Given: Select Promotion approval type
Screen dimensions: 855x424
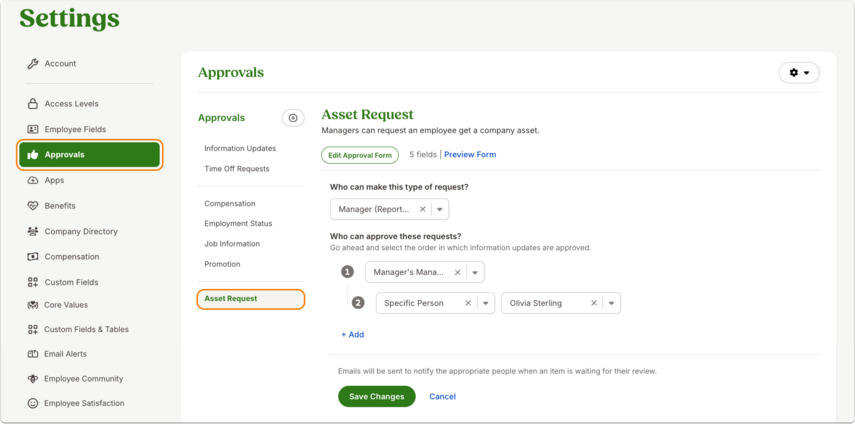Looking at the screenshot, I should coord(222,264).
